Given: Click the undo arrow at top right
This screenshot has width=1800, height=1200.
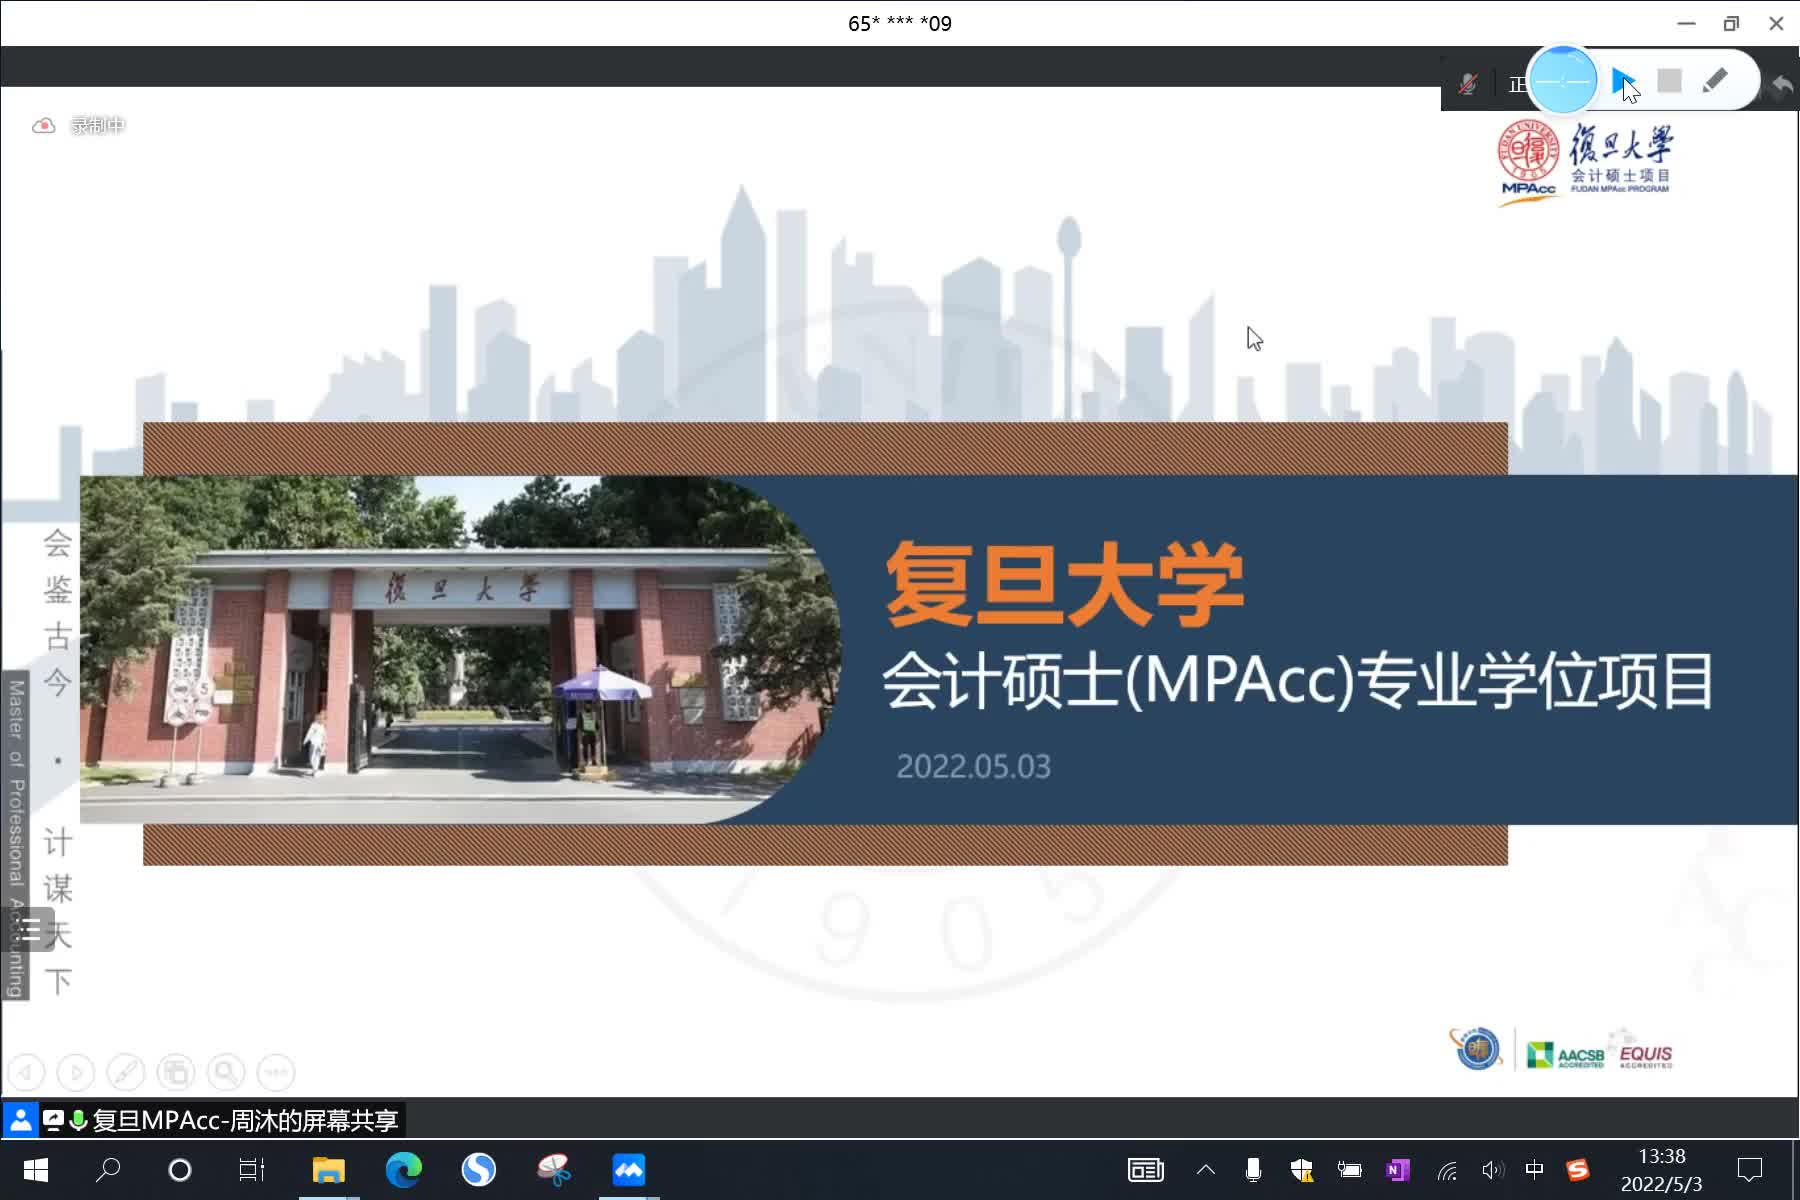Looking at the screenshot, I should (1782, 85).
